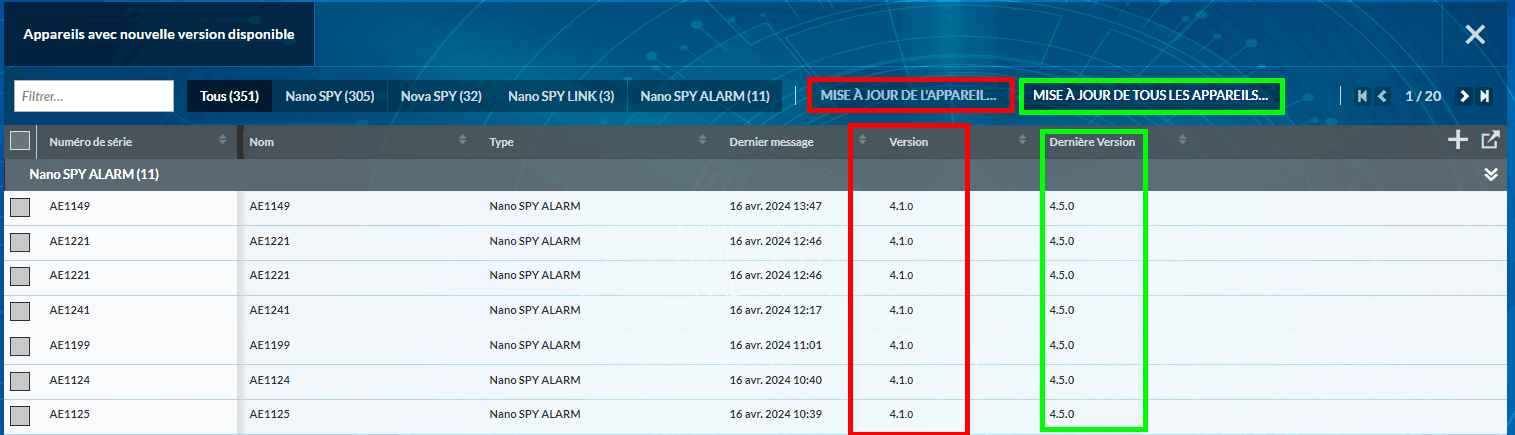Sort by Type column arrows

(x=702, y=141)
